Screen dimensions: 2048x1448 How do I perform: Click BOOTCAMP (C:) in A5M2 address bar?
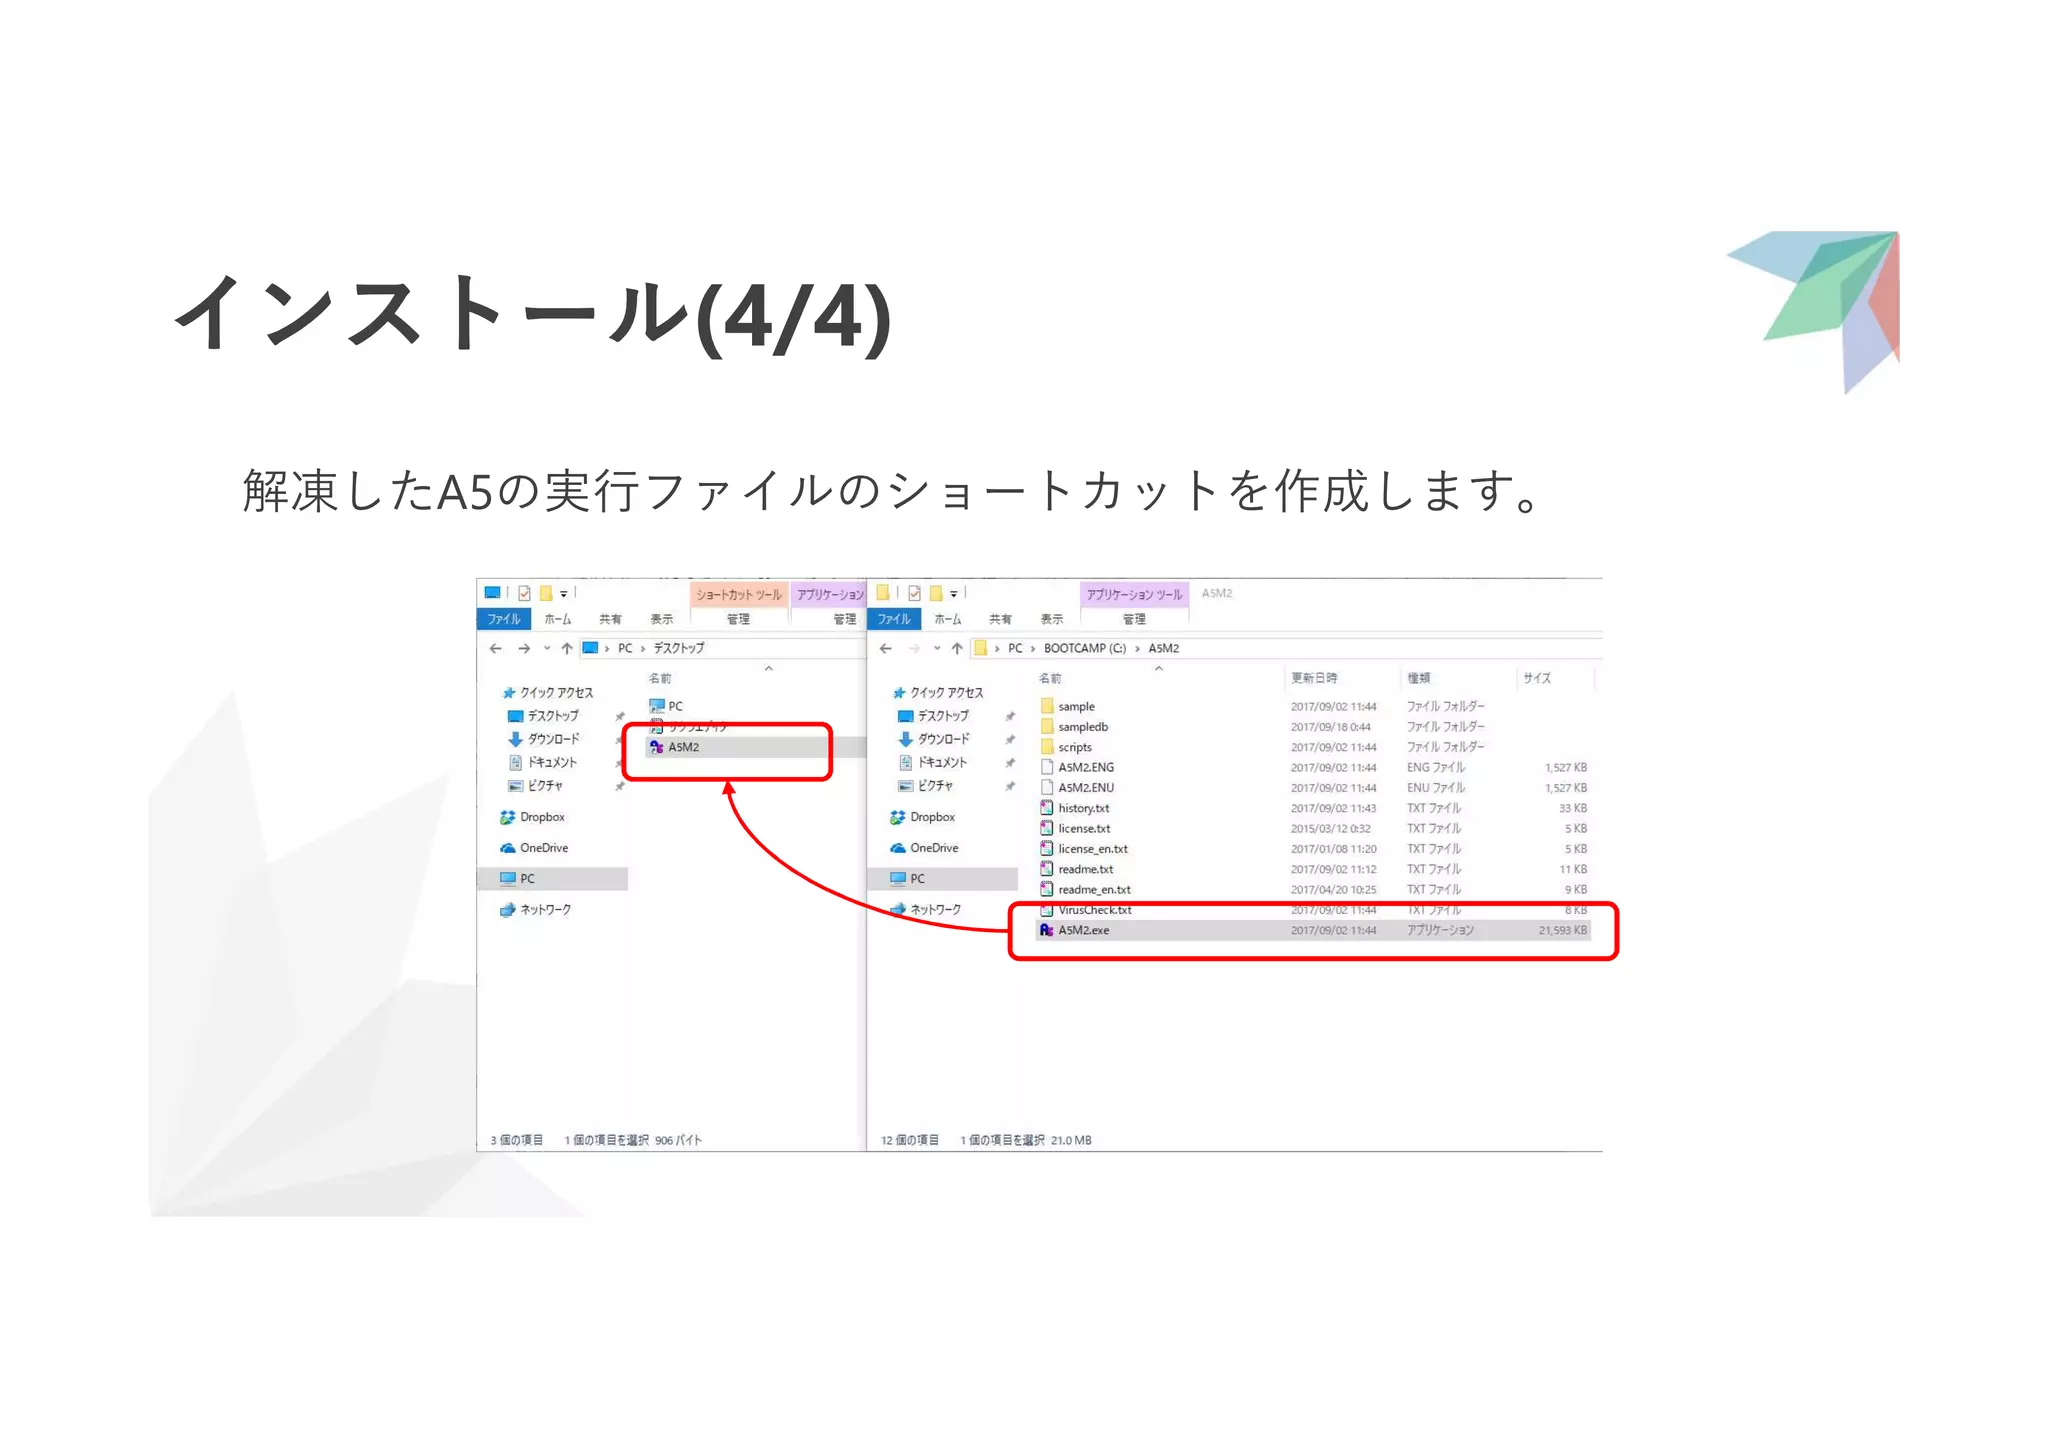click(1085, 648)
